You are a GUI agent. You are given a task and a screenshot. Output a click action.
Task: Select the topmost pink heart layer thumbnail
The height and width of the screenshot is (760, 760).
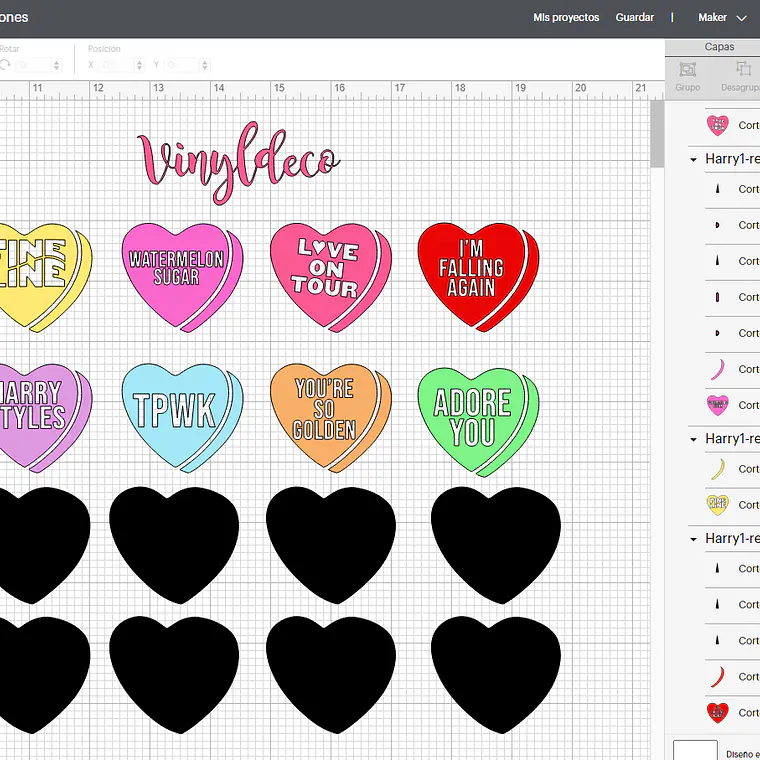click(717, 125)
